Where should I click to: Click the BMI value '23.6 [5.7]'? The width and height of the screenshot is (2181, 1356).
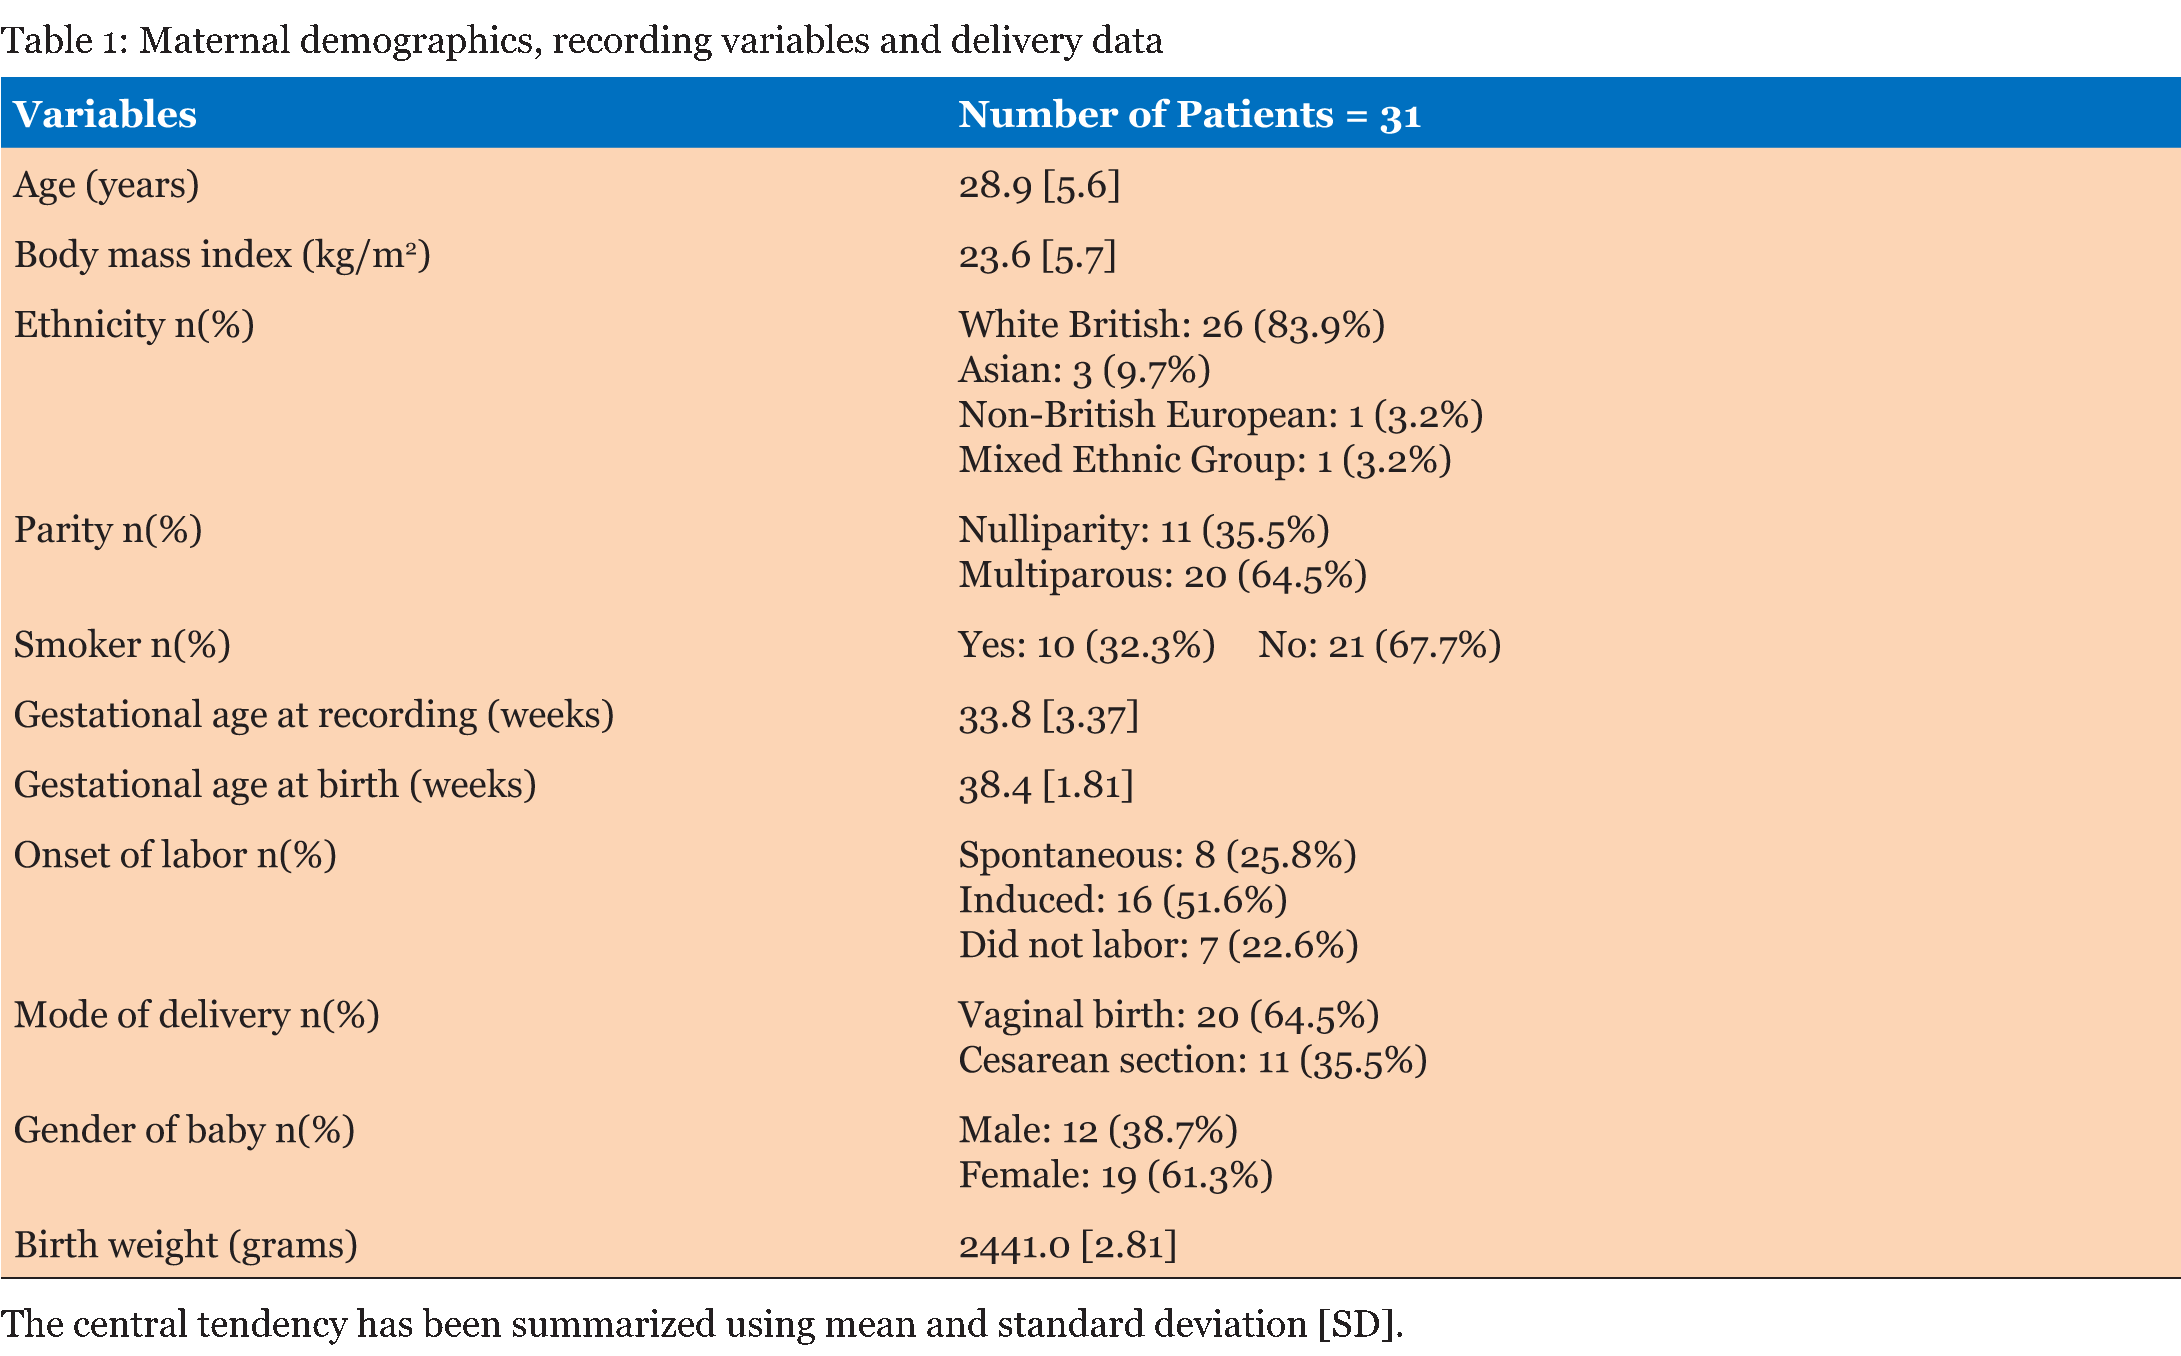[1037, 256]
